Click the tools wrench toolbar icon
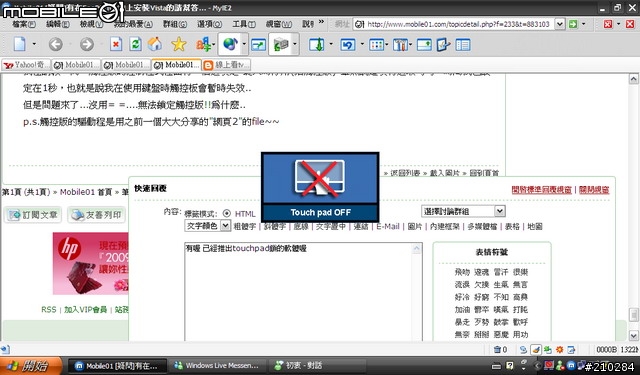 [x=400, y=44]
